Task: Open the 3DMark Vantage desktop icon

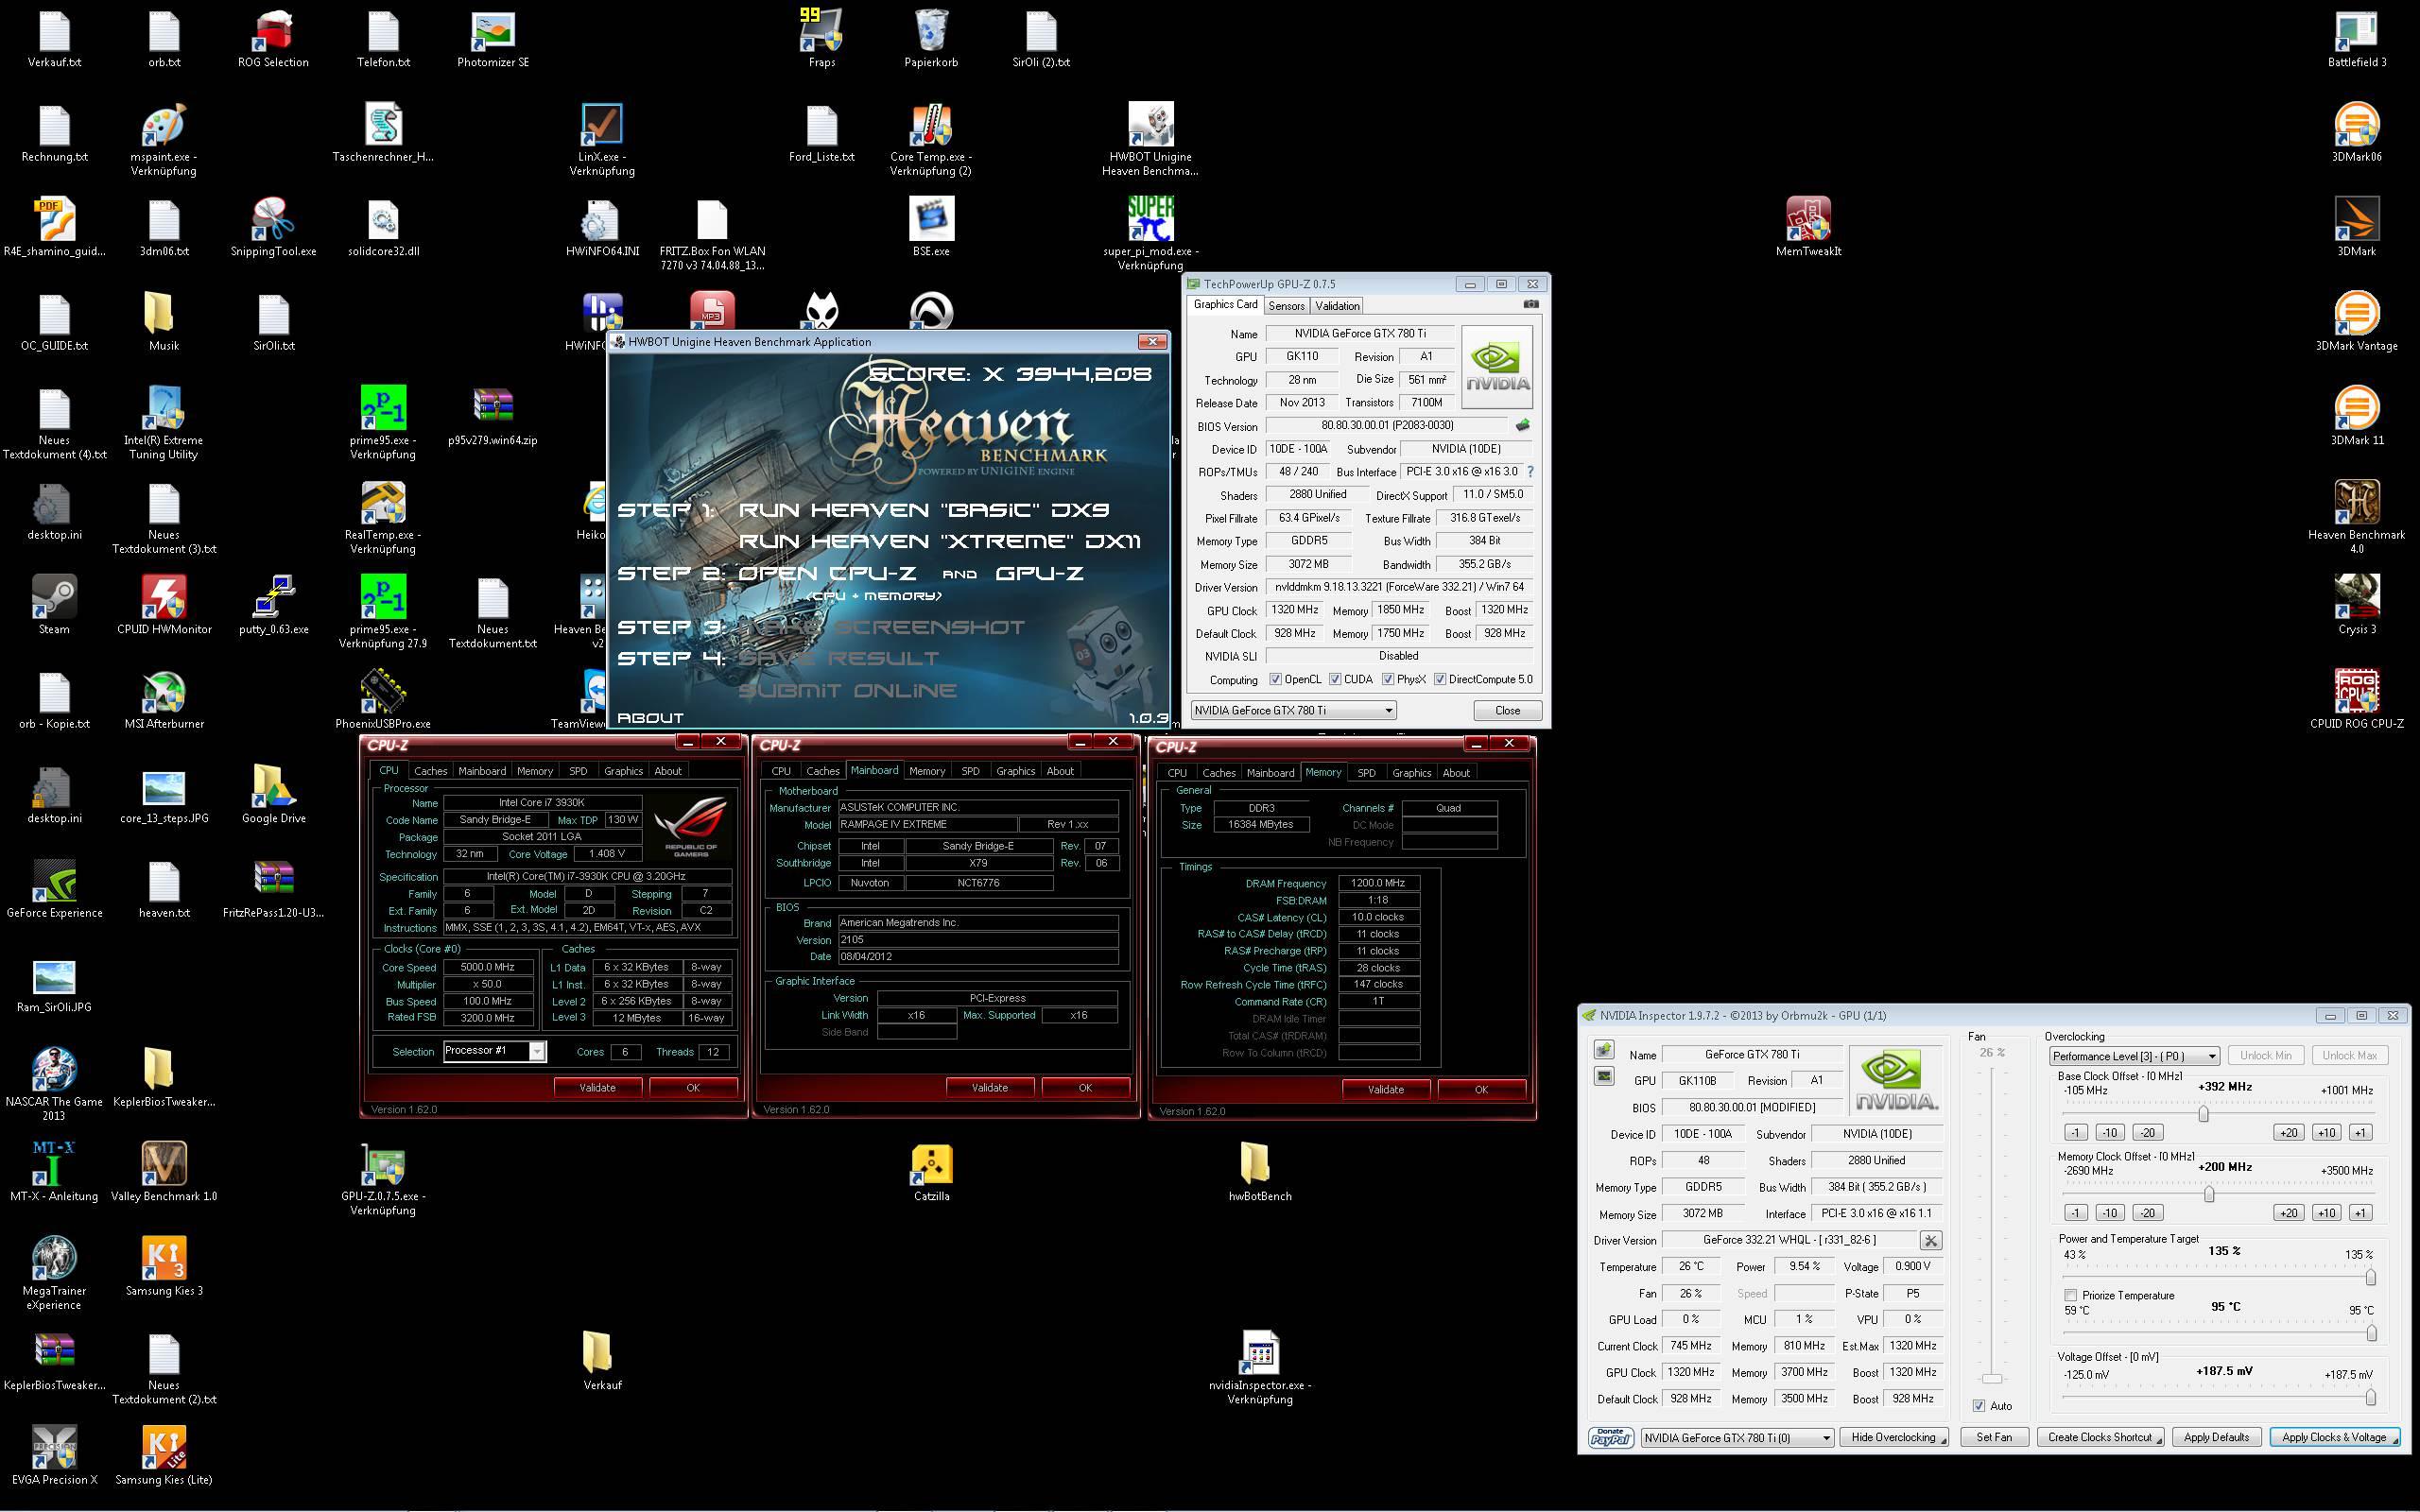Action: 2356,322
